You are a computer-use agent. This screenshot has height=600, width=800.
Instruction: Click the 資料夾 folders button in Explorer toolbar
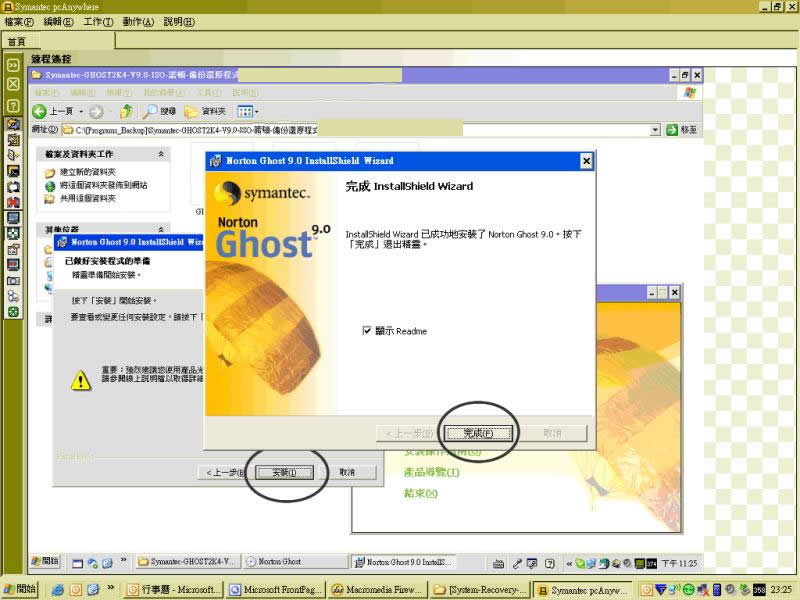tap(205, 111)
